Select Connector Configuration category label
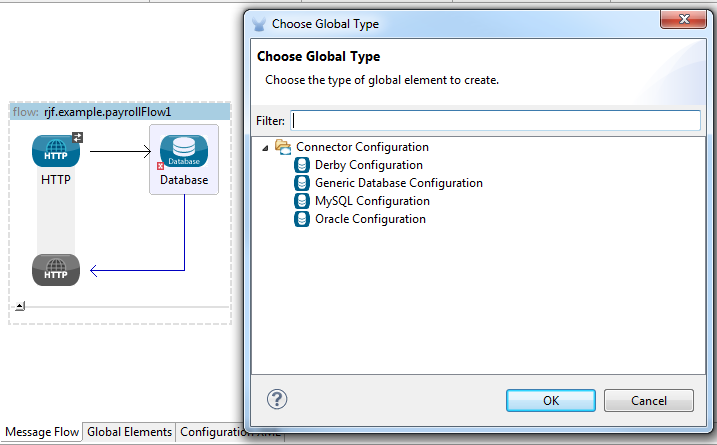Image resolution: width=717 pixels, height=445 pixels. pyautogui.click(x=362, y=147)
